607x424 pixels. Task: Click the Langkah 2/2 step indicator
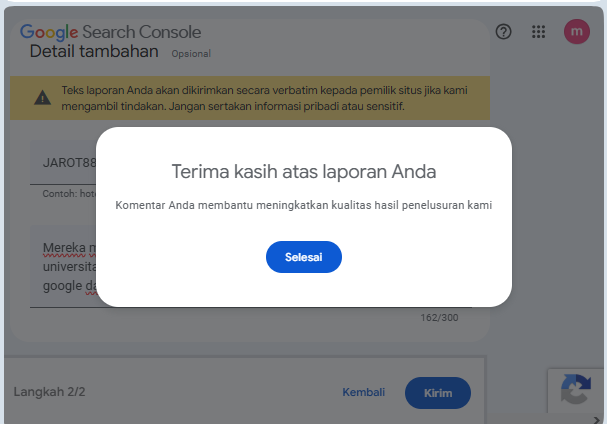[49, 392]
